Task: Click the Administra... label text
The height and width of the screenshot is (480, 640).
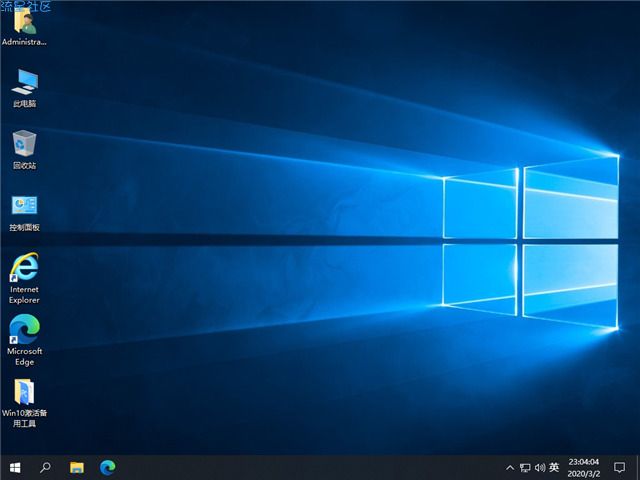Action: (x=24, y=42)
